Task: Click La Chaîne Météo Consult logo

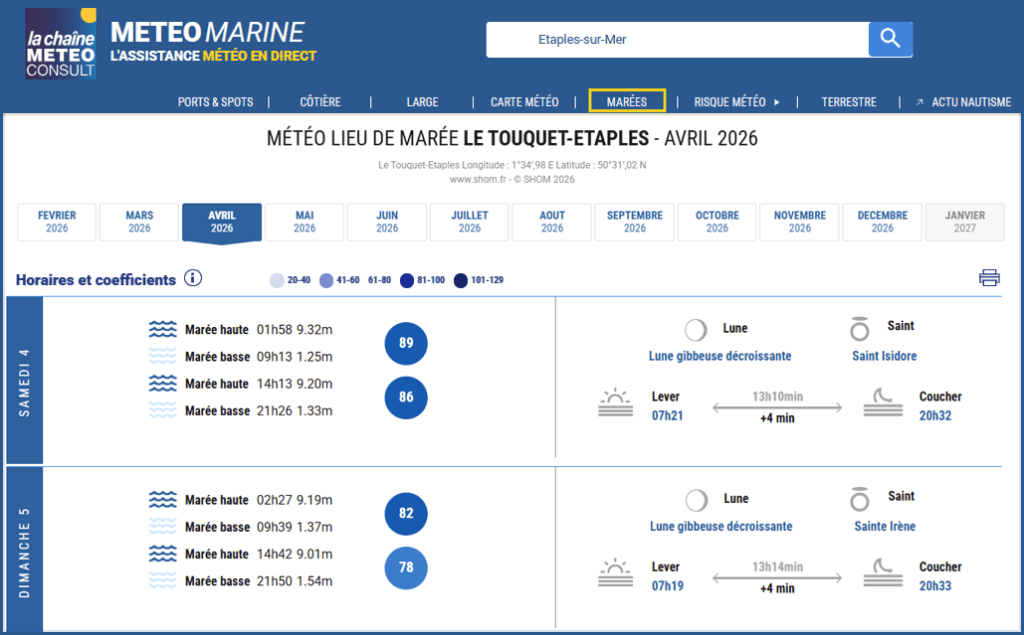Action: (61, 43)
